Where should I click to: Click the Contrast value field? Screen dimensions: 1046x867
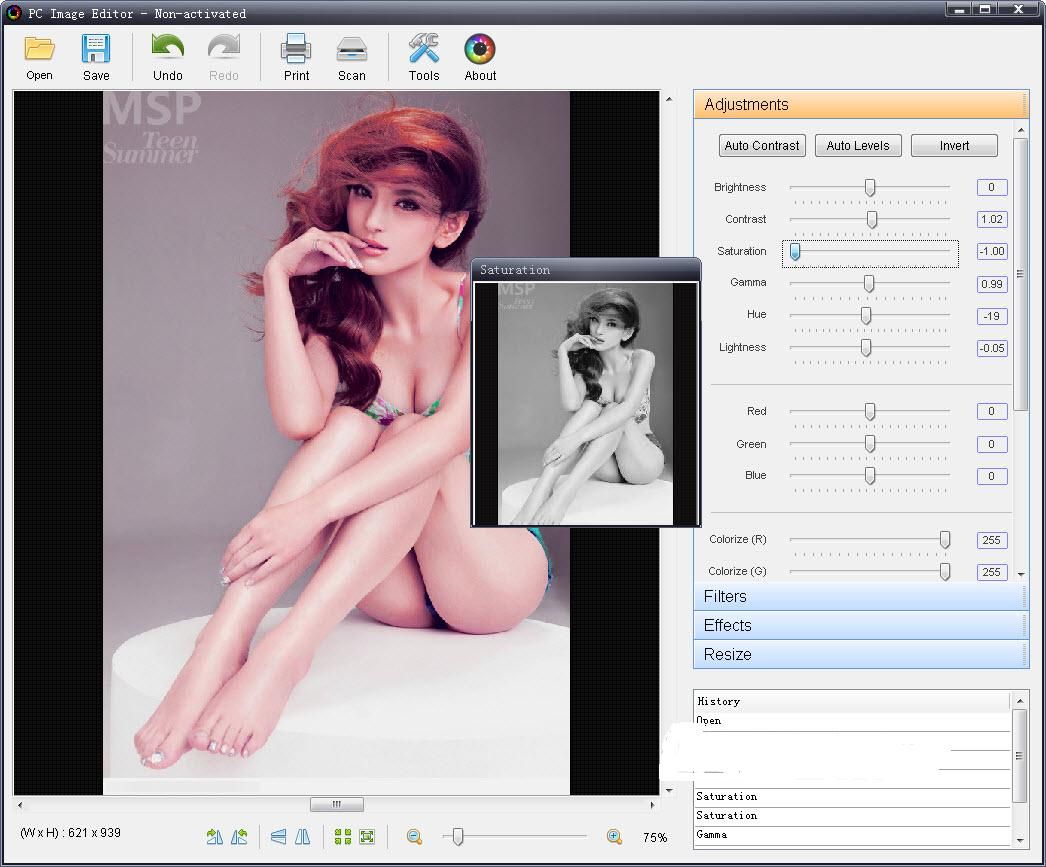(991, 219)
